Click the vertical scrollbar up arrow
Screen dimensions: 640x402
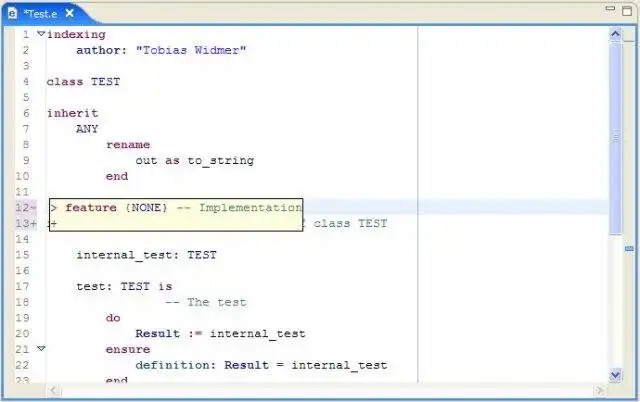616,34
